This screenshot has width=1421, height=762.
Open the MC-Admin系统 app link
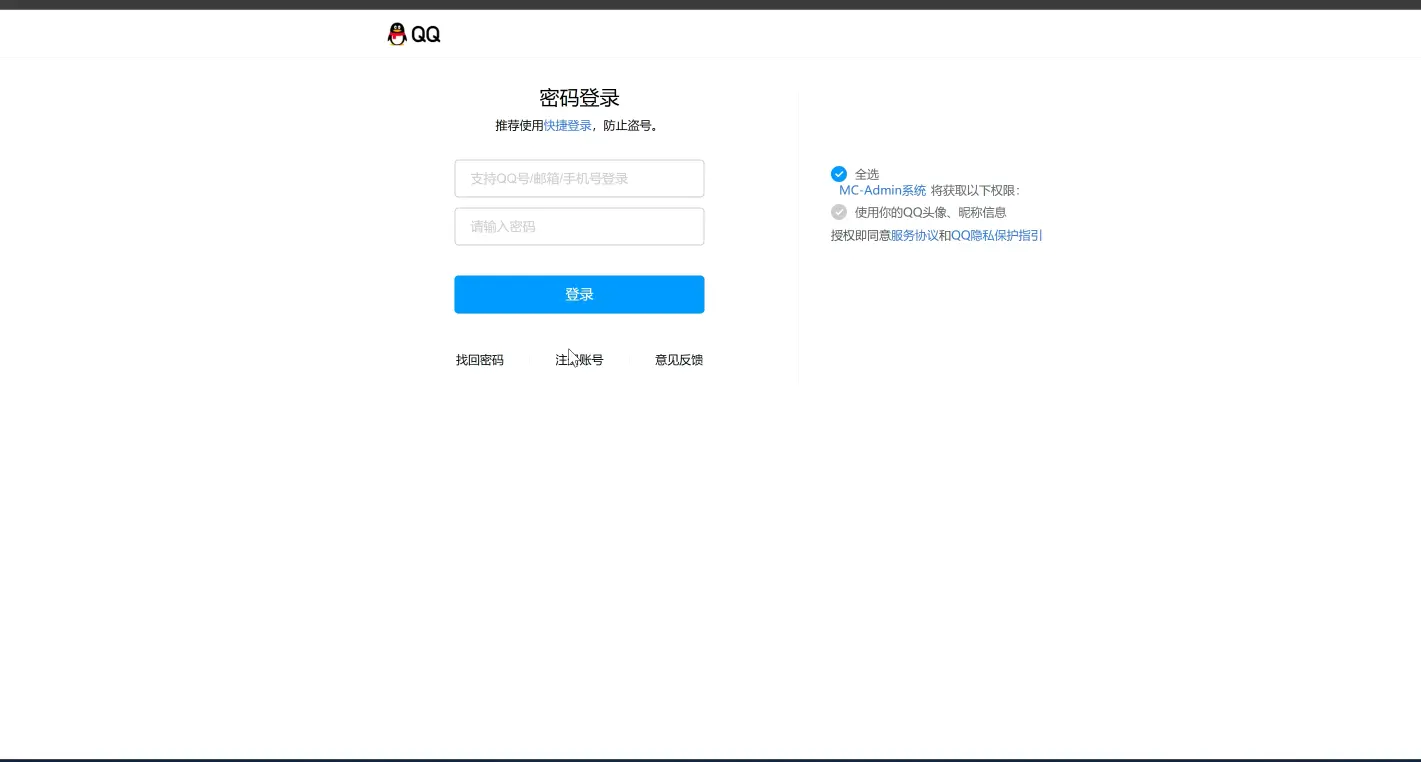pos(882,191)
